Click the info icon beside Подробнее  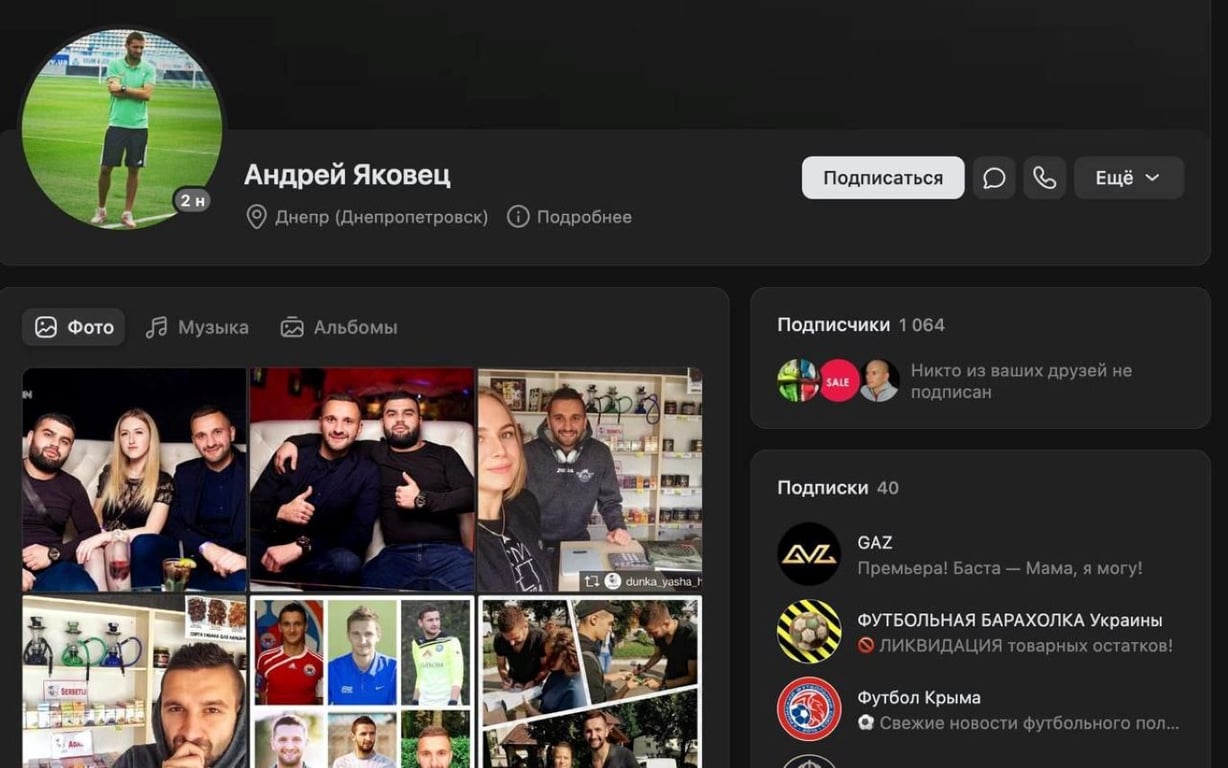[518, 216]
